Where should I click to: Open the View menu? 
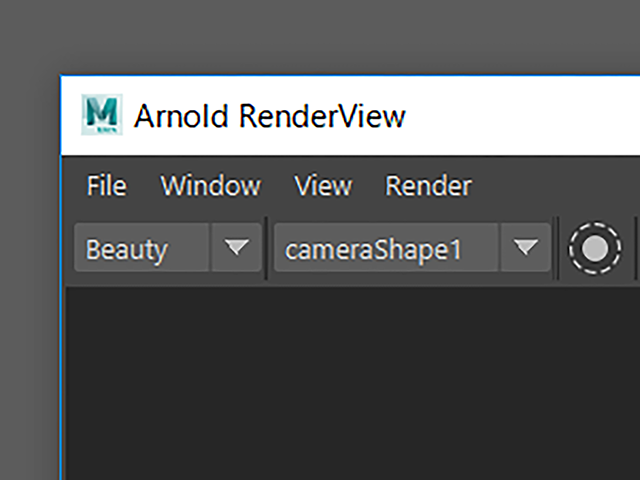pyautogui.click(x=323, y=186)
